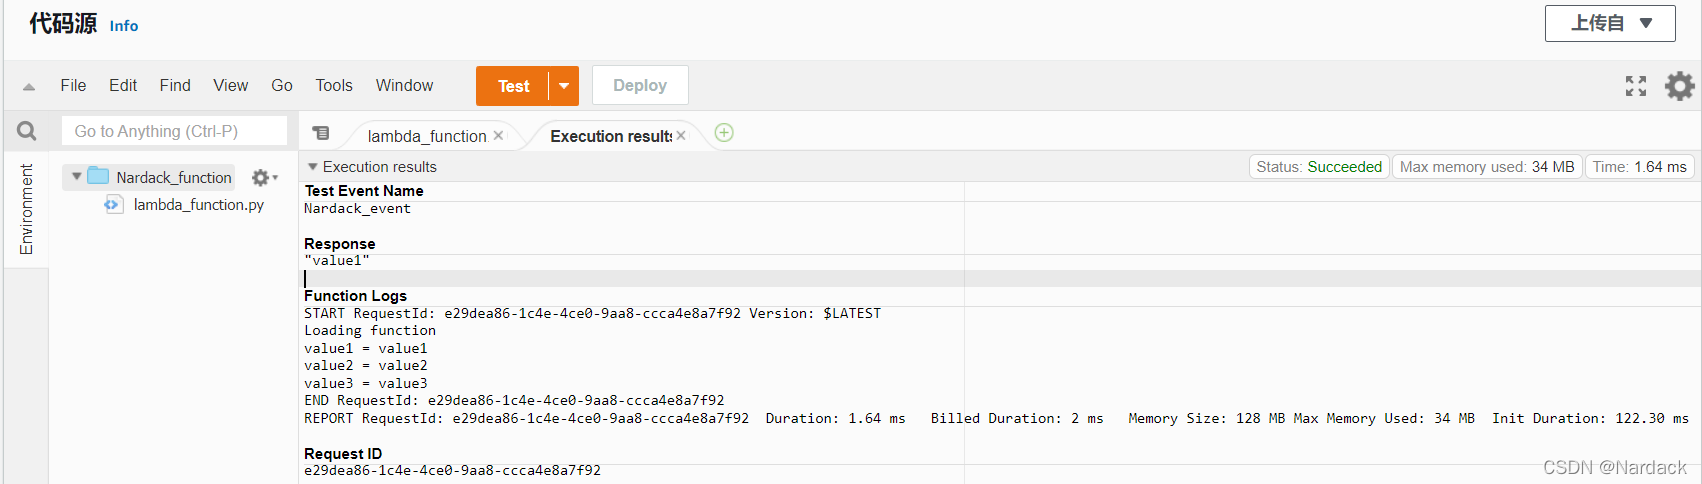Image resolution: width=1702 pixels, height=484 pixels.
Task: Open the Find menu
Action: pos(175,86)
